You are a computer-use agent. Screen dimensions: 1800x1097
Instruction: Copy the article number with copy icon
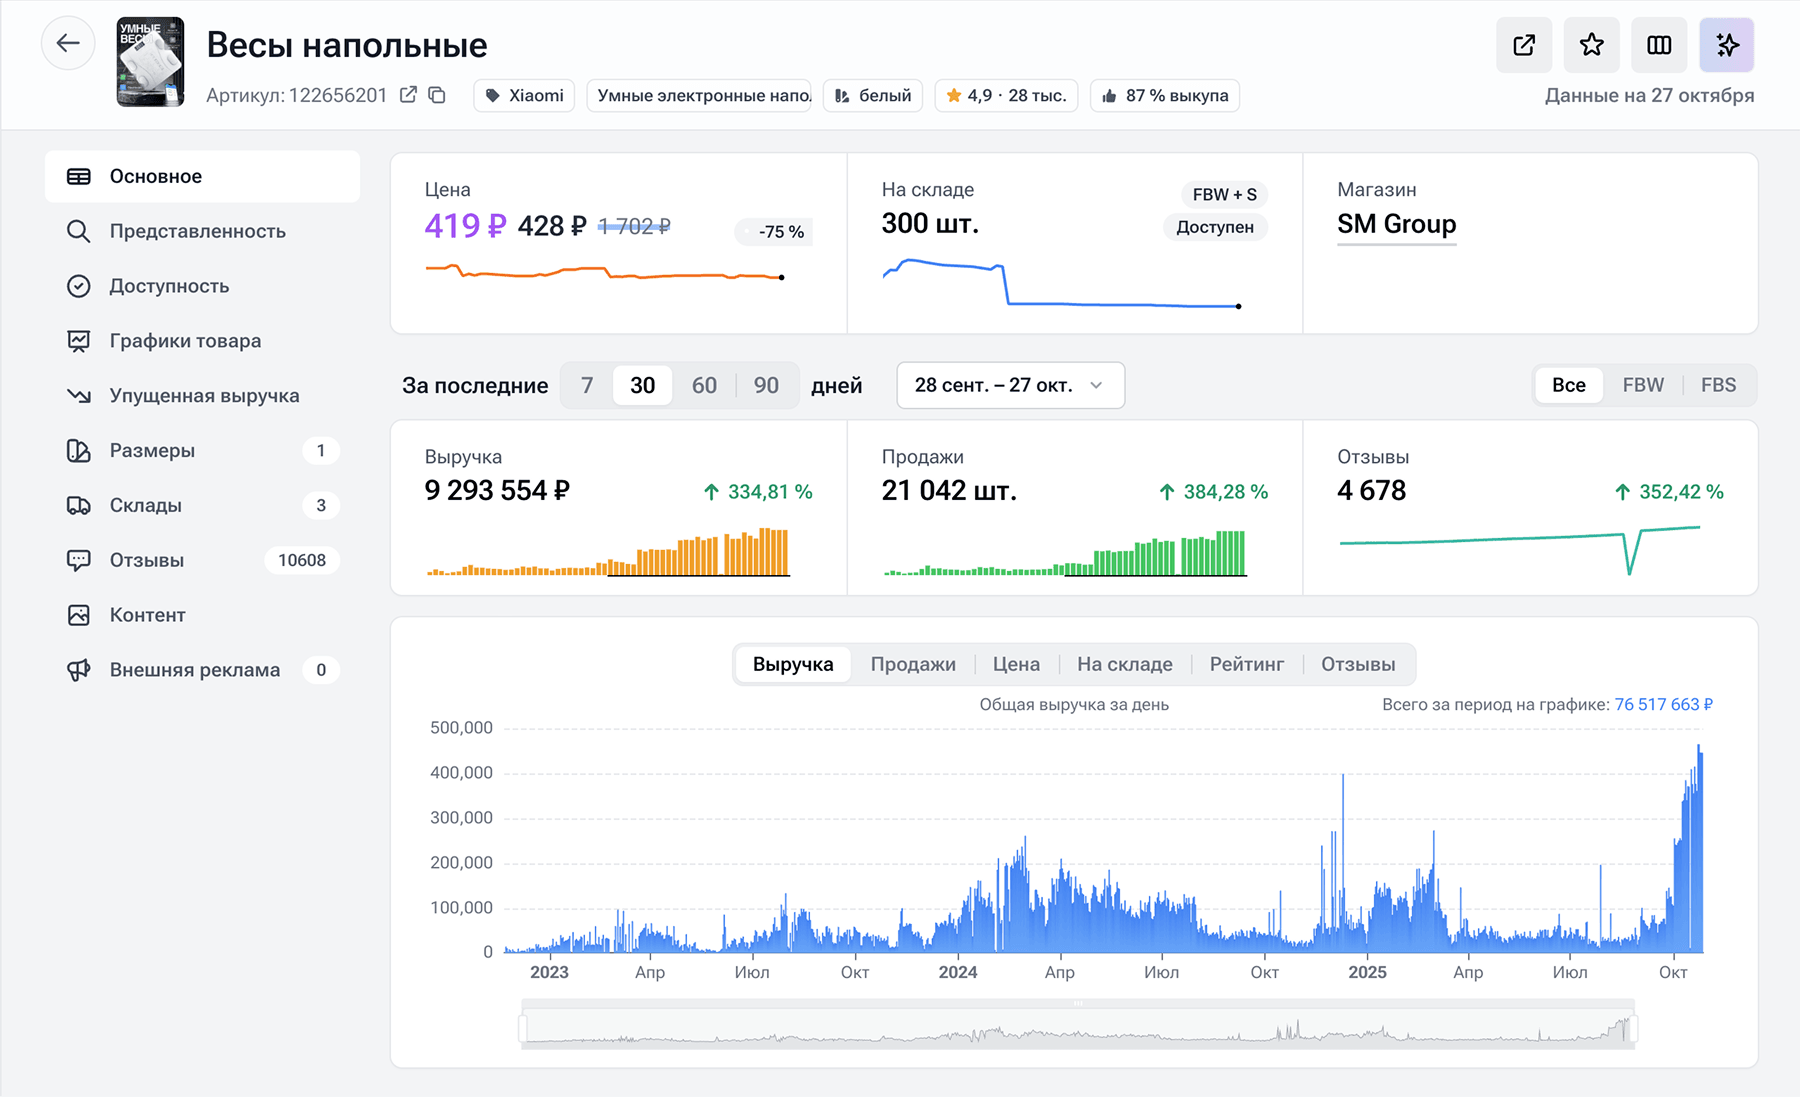(437, 95)
